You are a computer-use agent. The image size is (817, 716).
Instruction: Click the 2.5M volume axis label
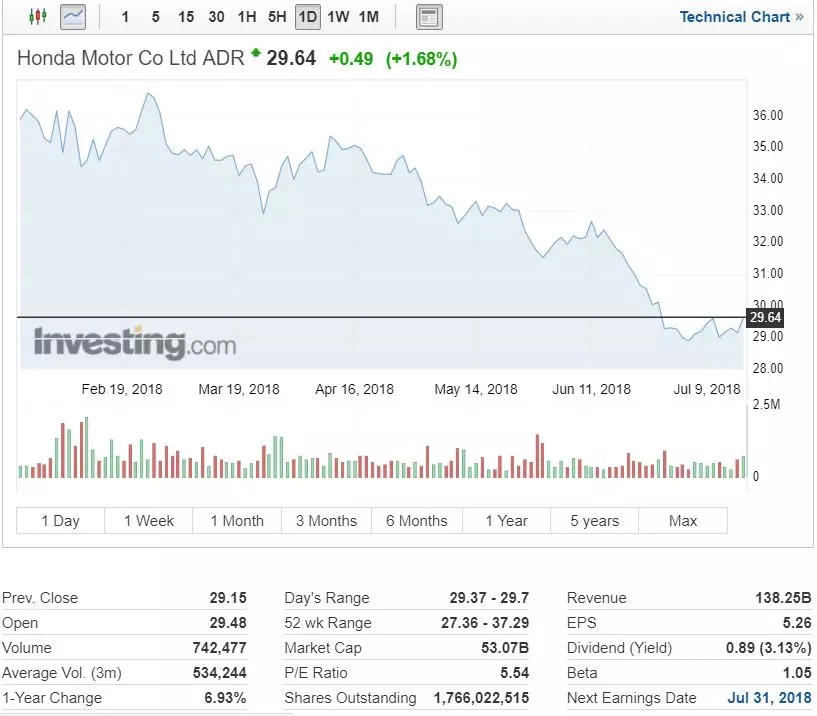[x=766, y=404]
